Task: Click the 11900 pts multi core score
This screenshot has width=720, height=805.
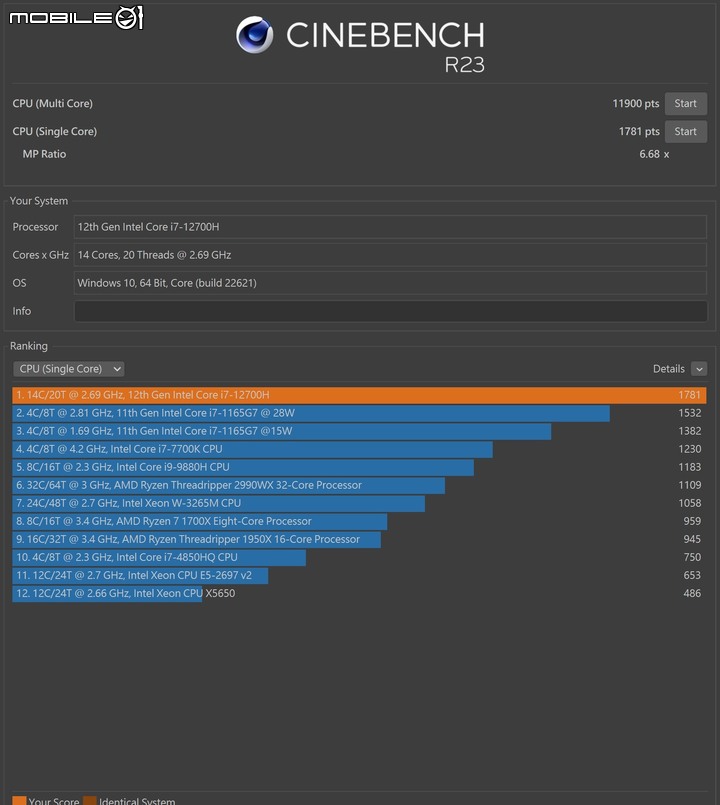Action: pyautogui.click(x=636, y=104)
